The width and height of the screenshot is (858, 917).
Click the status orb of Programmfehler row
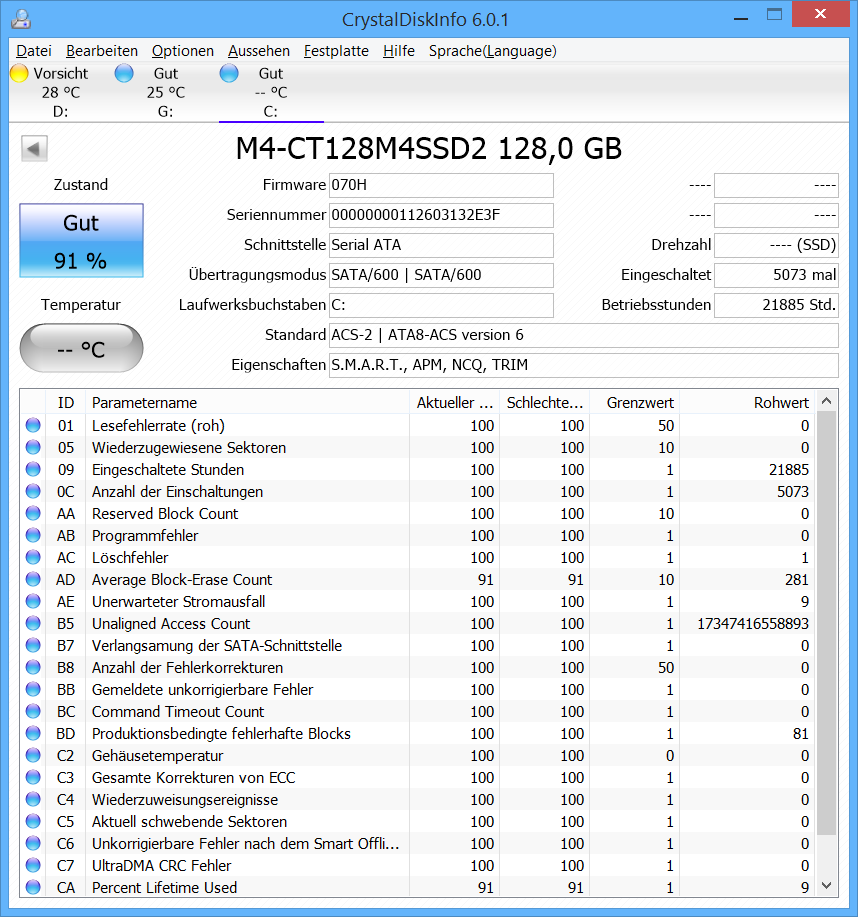tap(33, 536)
